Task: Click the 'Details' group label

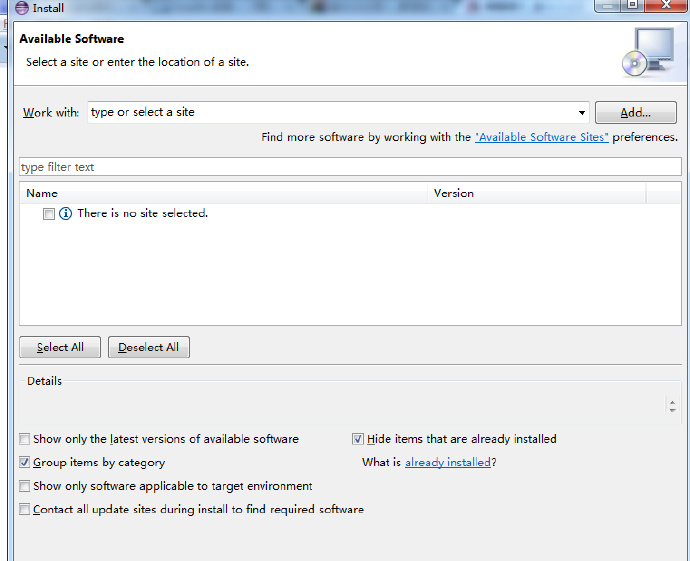Action: (x=44, y=381)
